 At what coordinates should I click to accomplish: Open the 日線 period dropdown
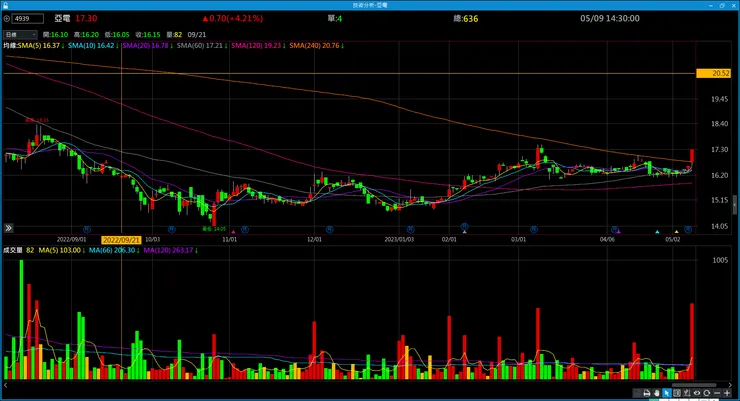coord(20,35)
